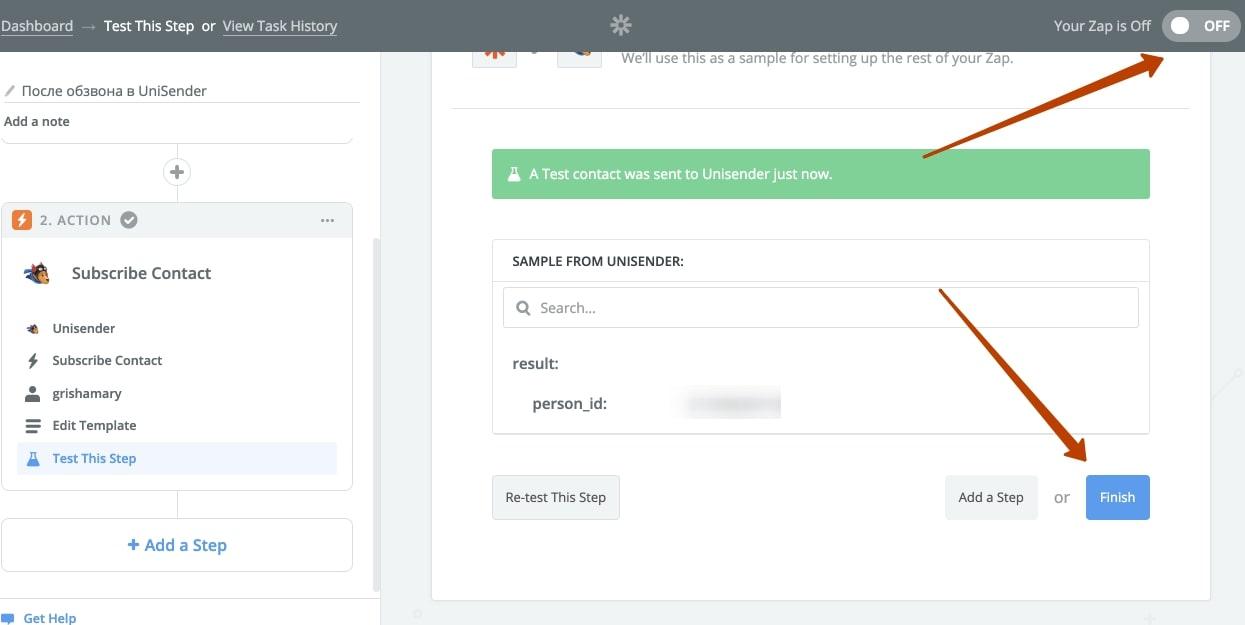The width and height of the screenshot is (1245, 625).
Task: Click the blue Finish button
Action: pos(1118,497)
